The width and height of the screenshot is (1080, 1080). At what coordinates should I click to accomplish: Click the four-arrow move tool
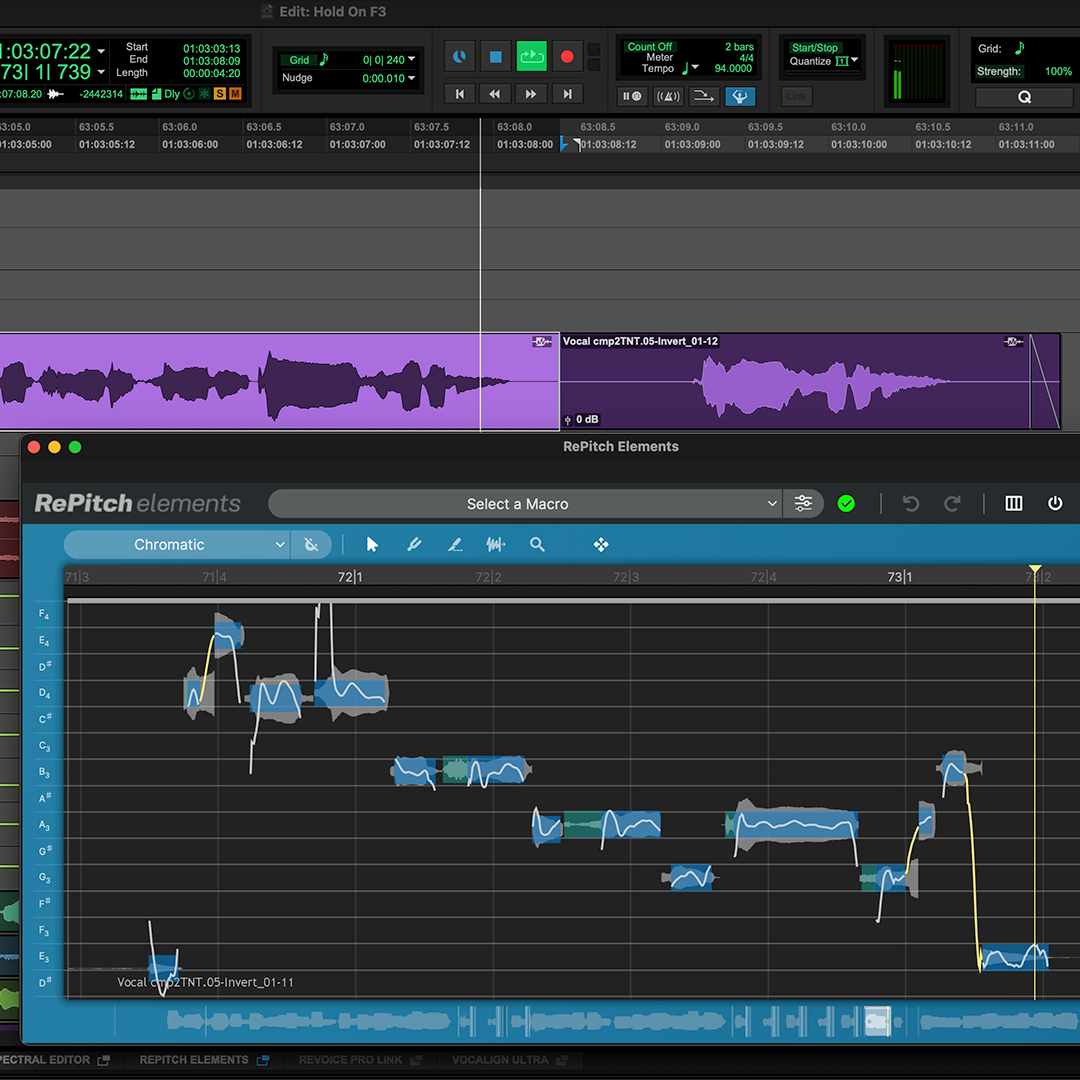(x=601, y=545)
